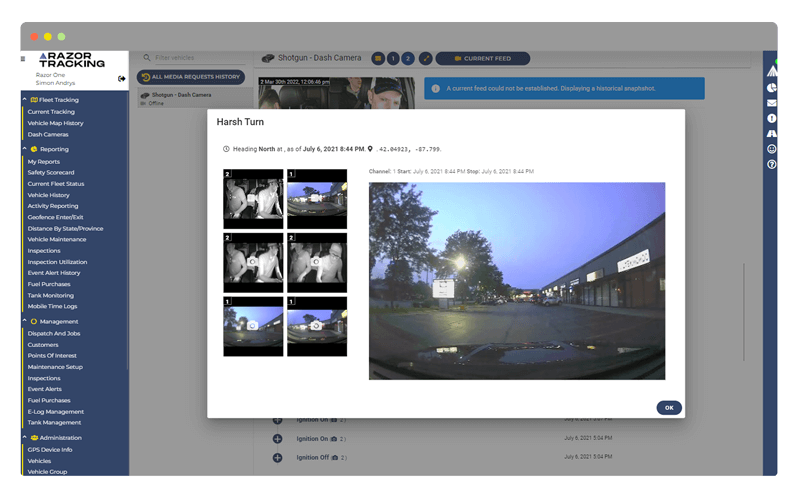Click the plus icon beside Ignition Off row

coord(278,458)
